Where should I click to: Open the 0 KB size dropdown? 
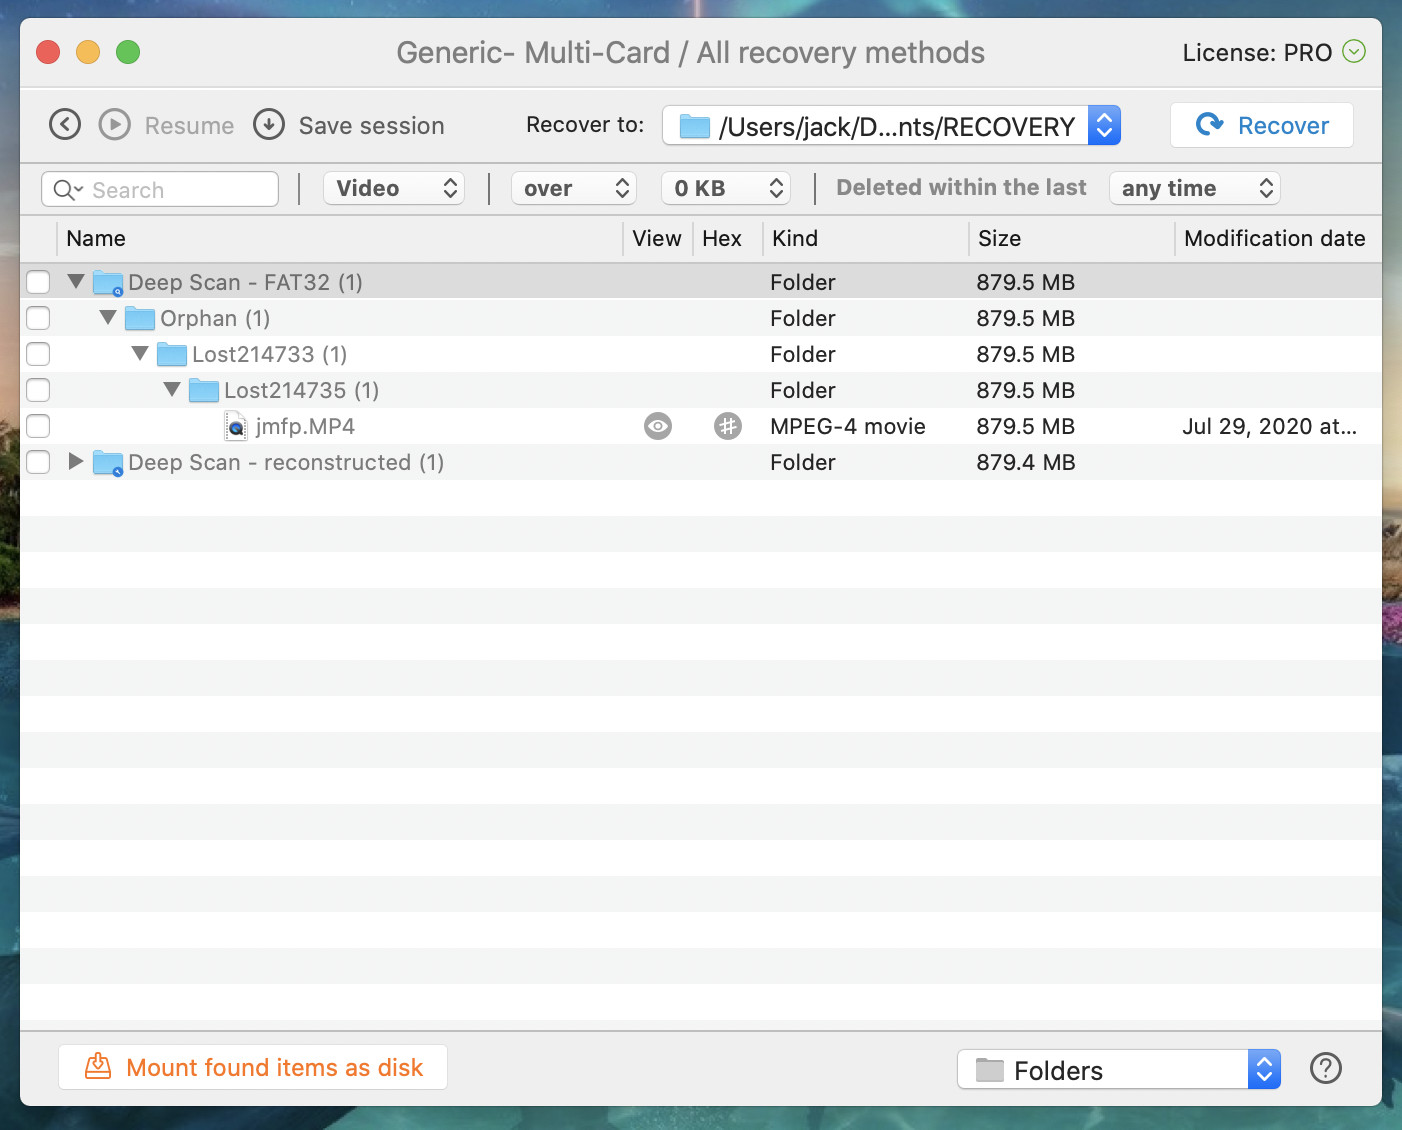726,188
